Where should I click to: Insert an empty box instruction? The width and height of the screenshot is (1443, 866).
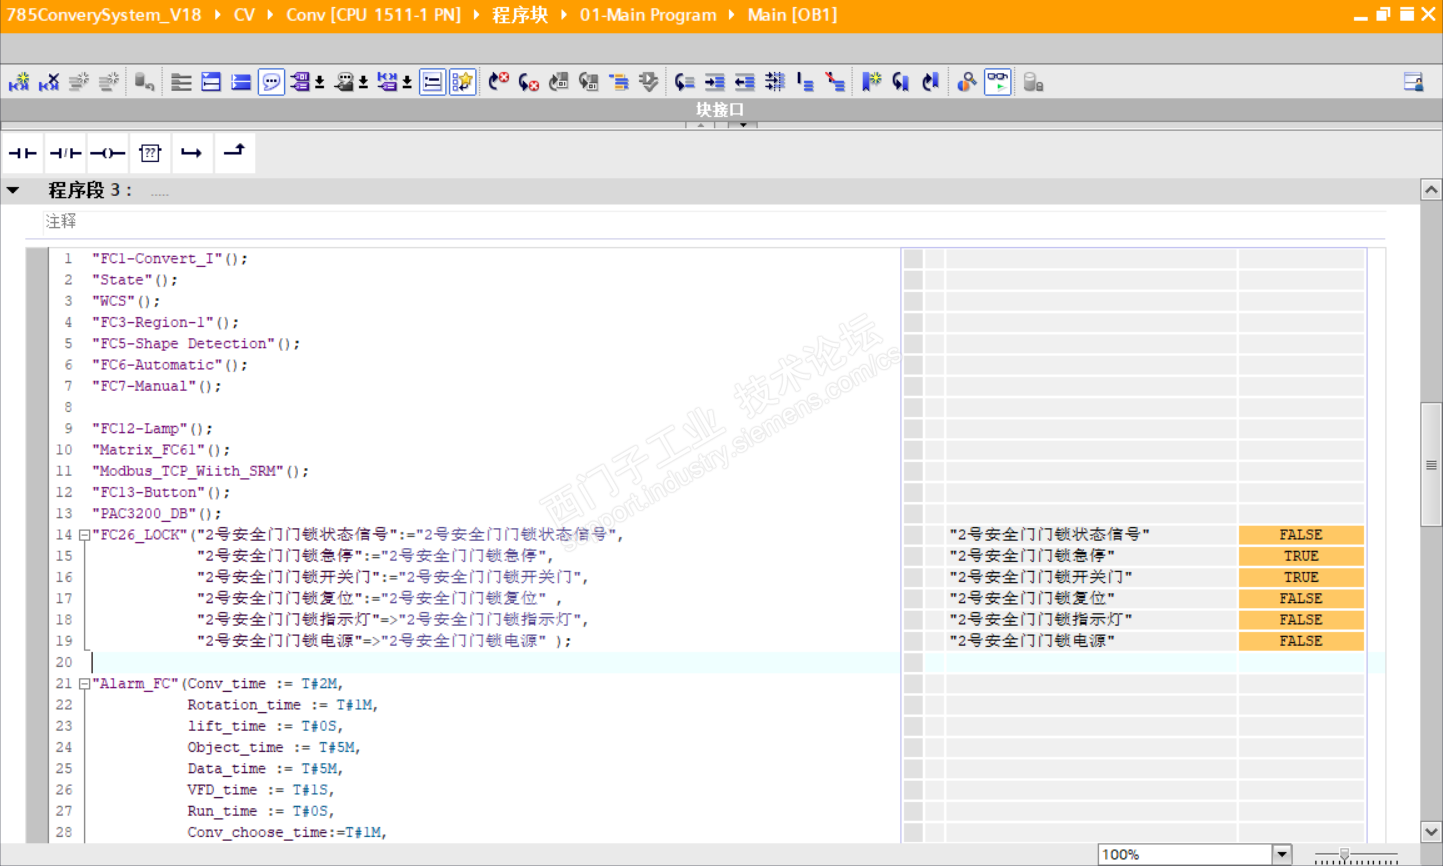150,153
